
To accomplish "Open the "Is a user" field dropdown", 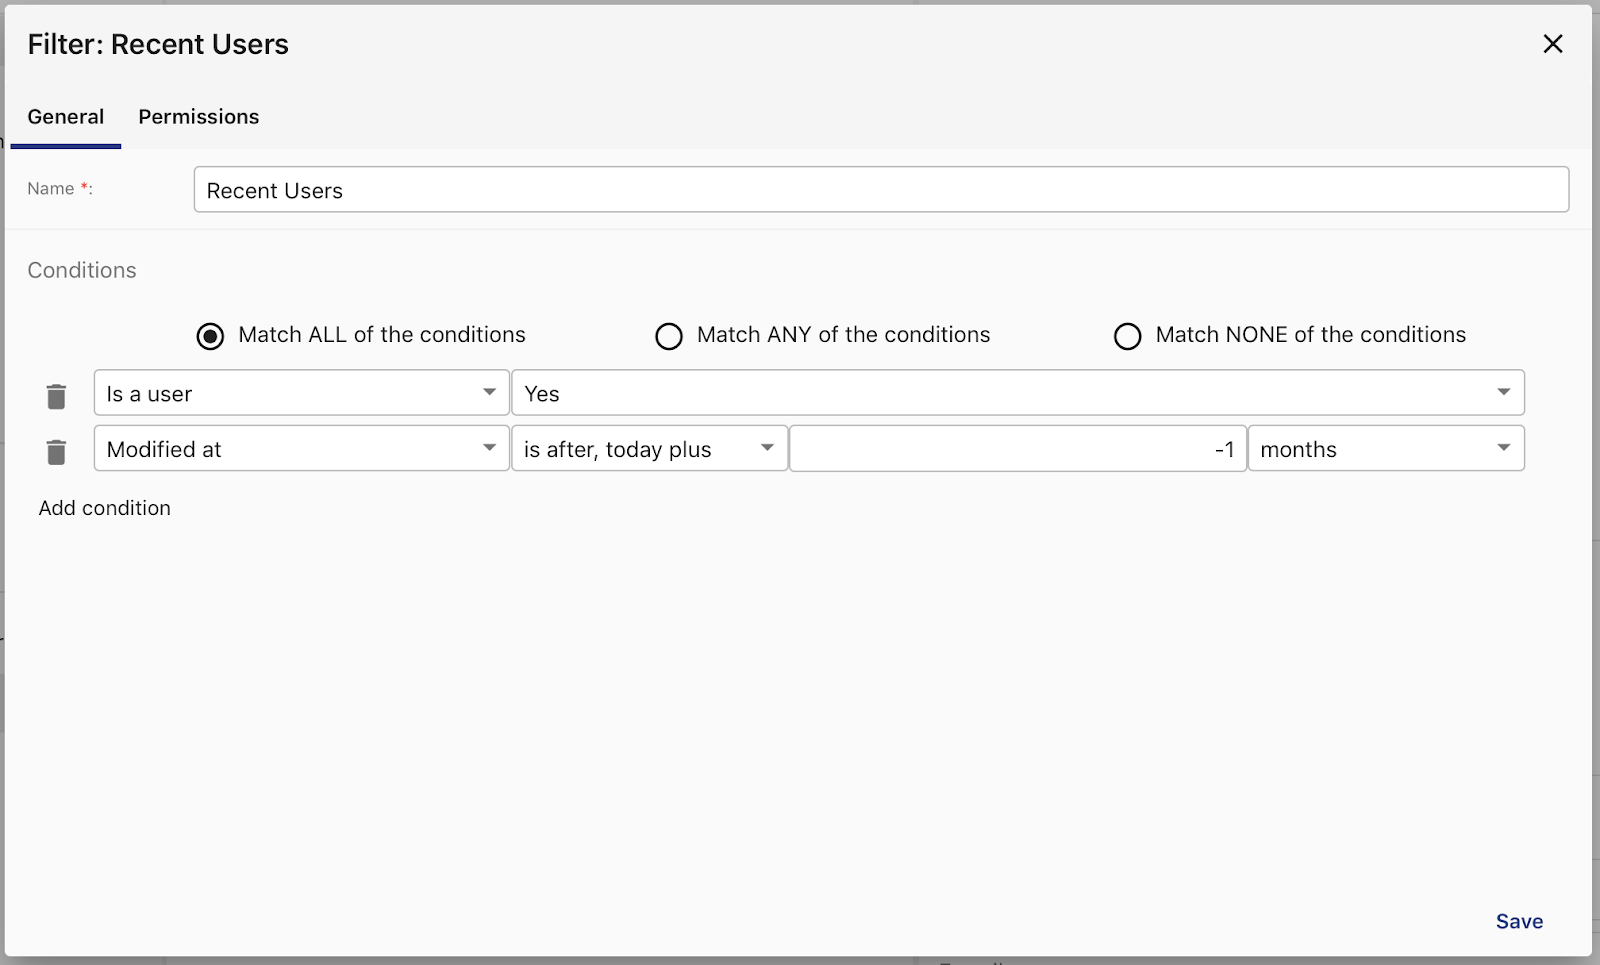I will (x=301, y=393).
